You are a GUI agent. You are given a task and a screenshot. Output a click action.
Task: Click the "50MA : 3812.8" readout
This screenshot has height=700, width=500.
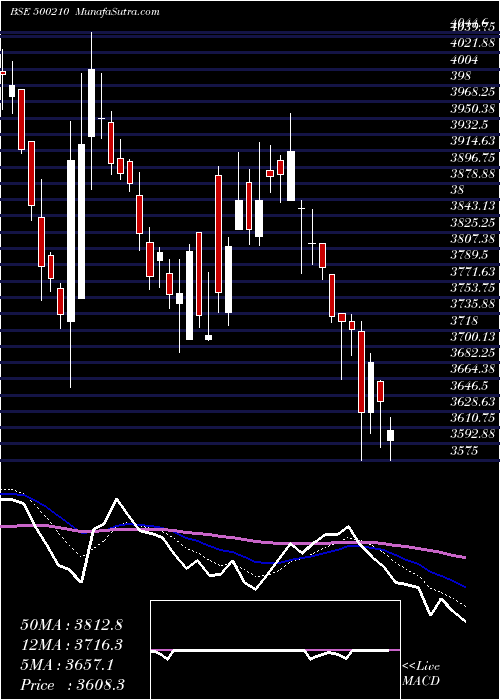(x=72, y=625)
